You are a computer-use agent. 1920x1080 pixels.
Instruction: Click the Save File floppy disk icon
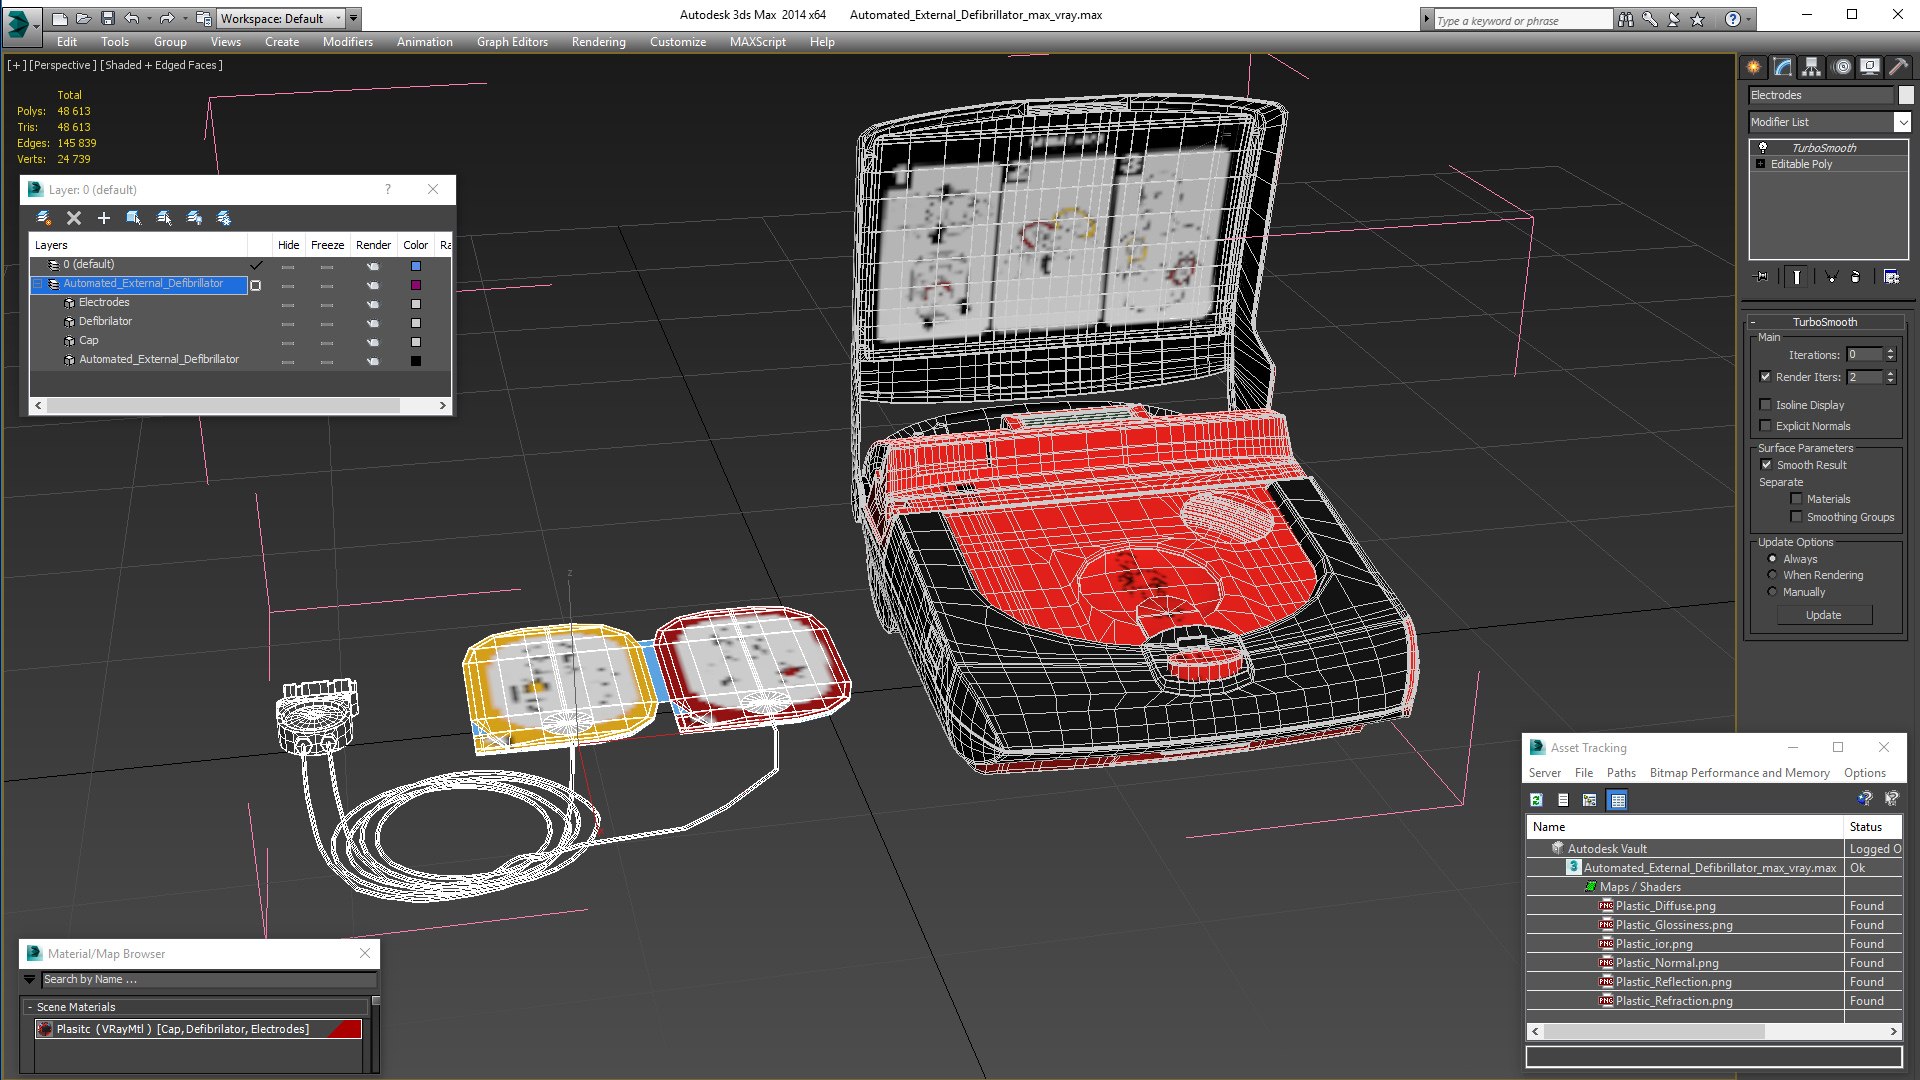108,18
